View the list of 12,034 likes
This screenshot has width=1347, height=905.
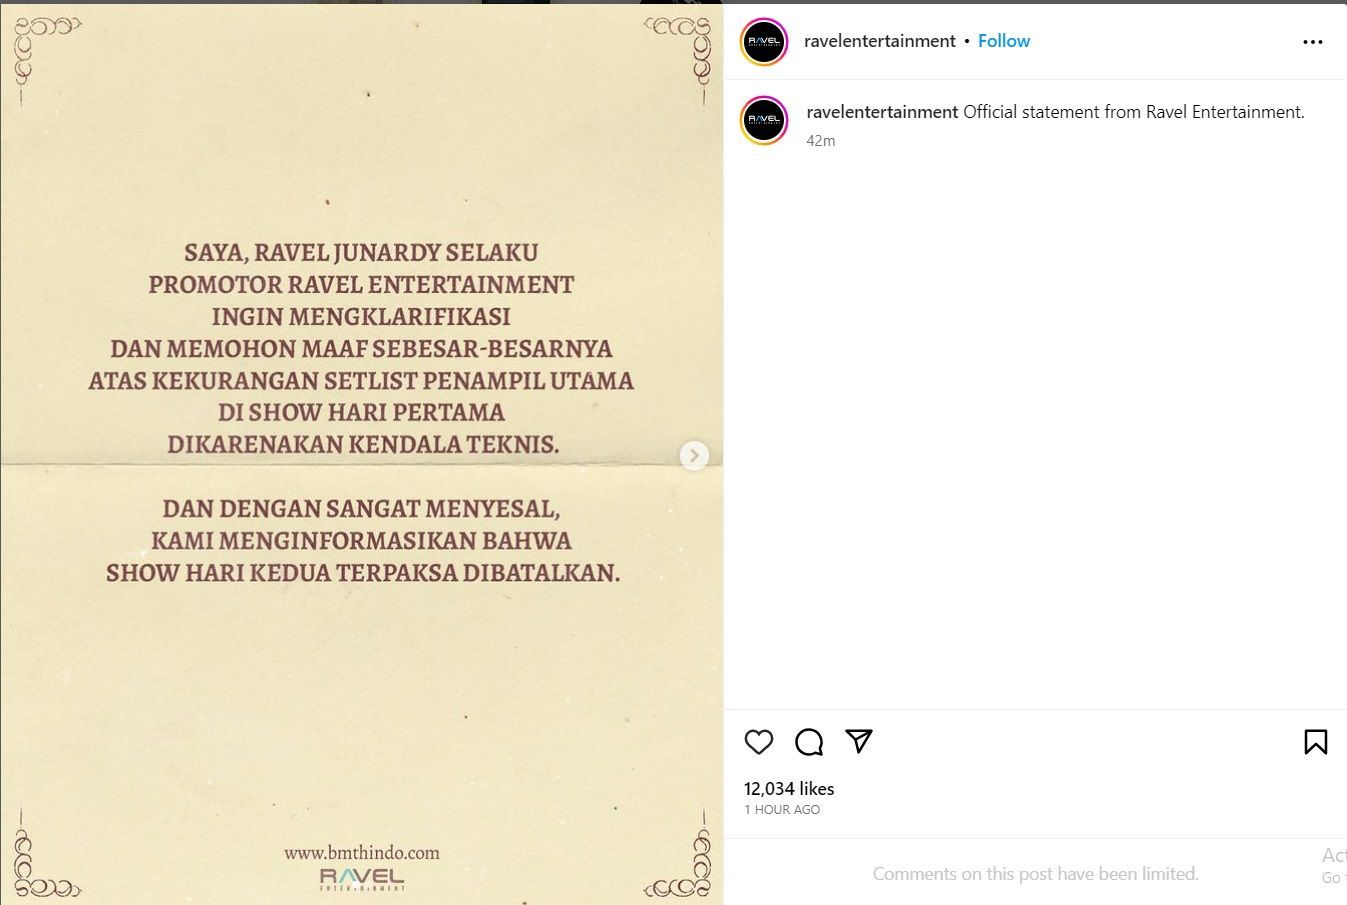[789, 789]
